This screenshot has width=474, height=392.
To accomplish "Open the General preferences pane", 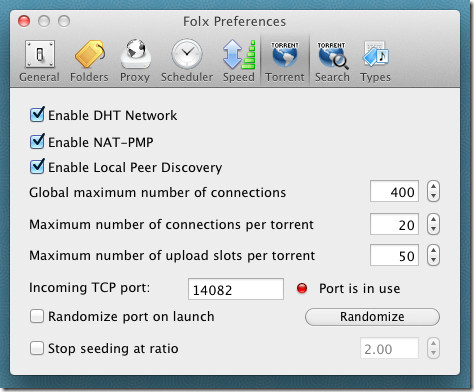I will 40,61.
